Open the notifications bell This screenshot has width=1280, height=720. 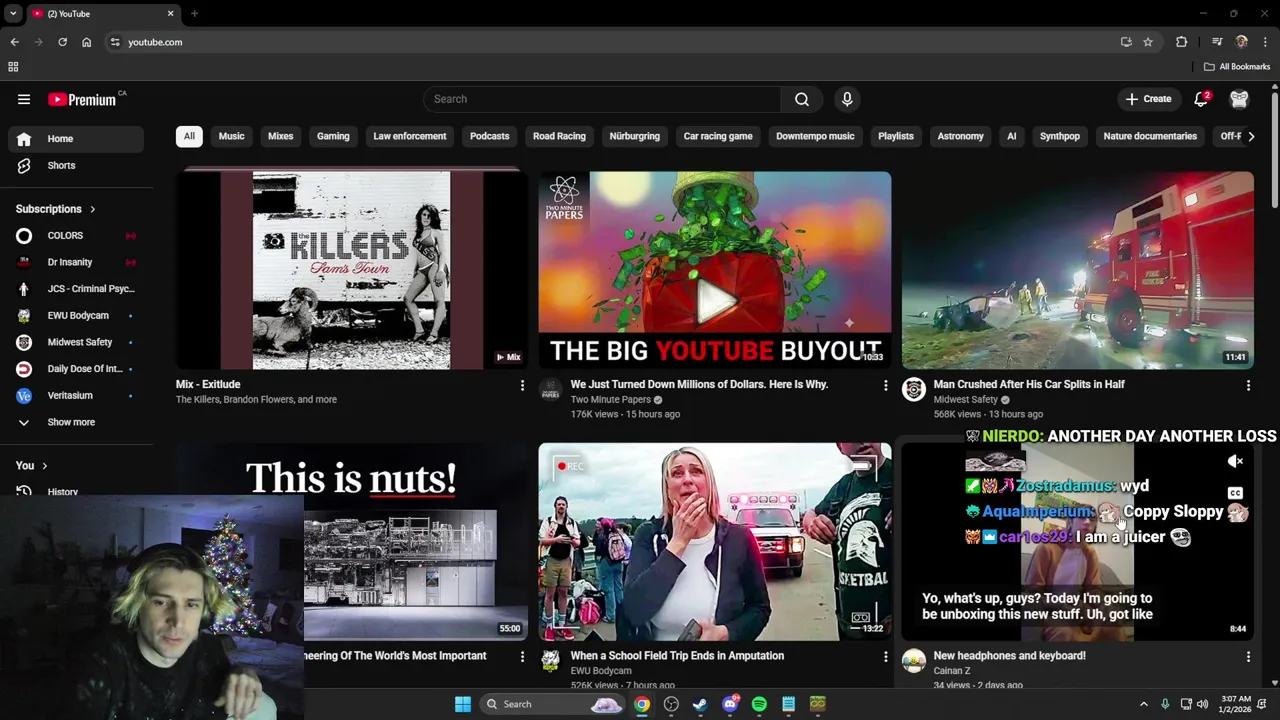[1201, 99]
